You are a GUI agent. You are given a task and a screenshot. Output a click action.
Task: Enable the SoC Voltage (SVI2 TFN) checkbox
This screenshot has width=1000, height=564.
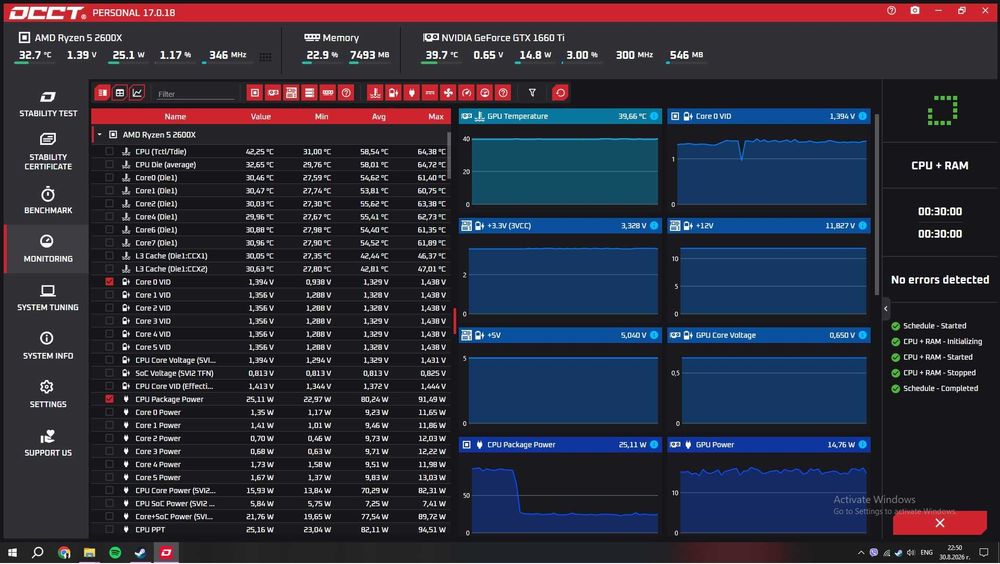tap(110, 373)
